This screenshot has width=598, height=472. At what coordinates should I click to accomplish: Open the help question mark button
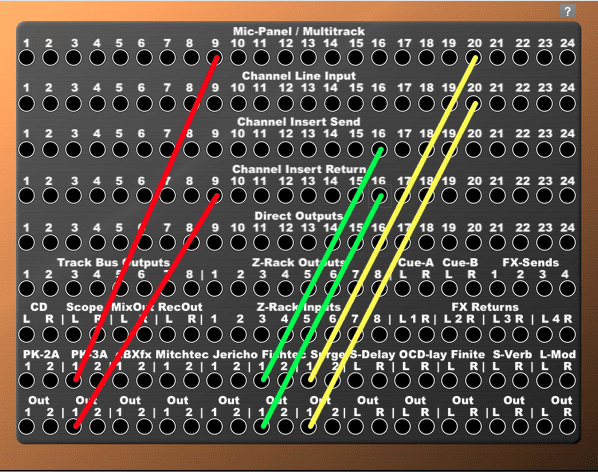pyautogui.click(x=567, y=11)
